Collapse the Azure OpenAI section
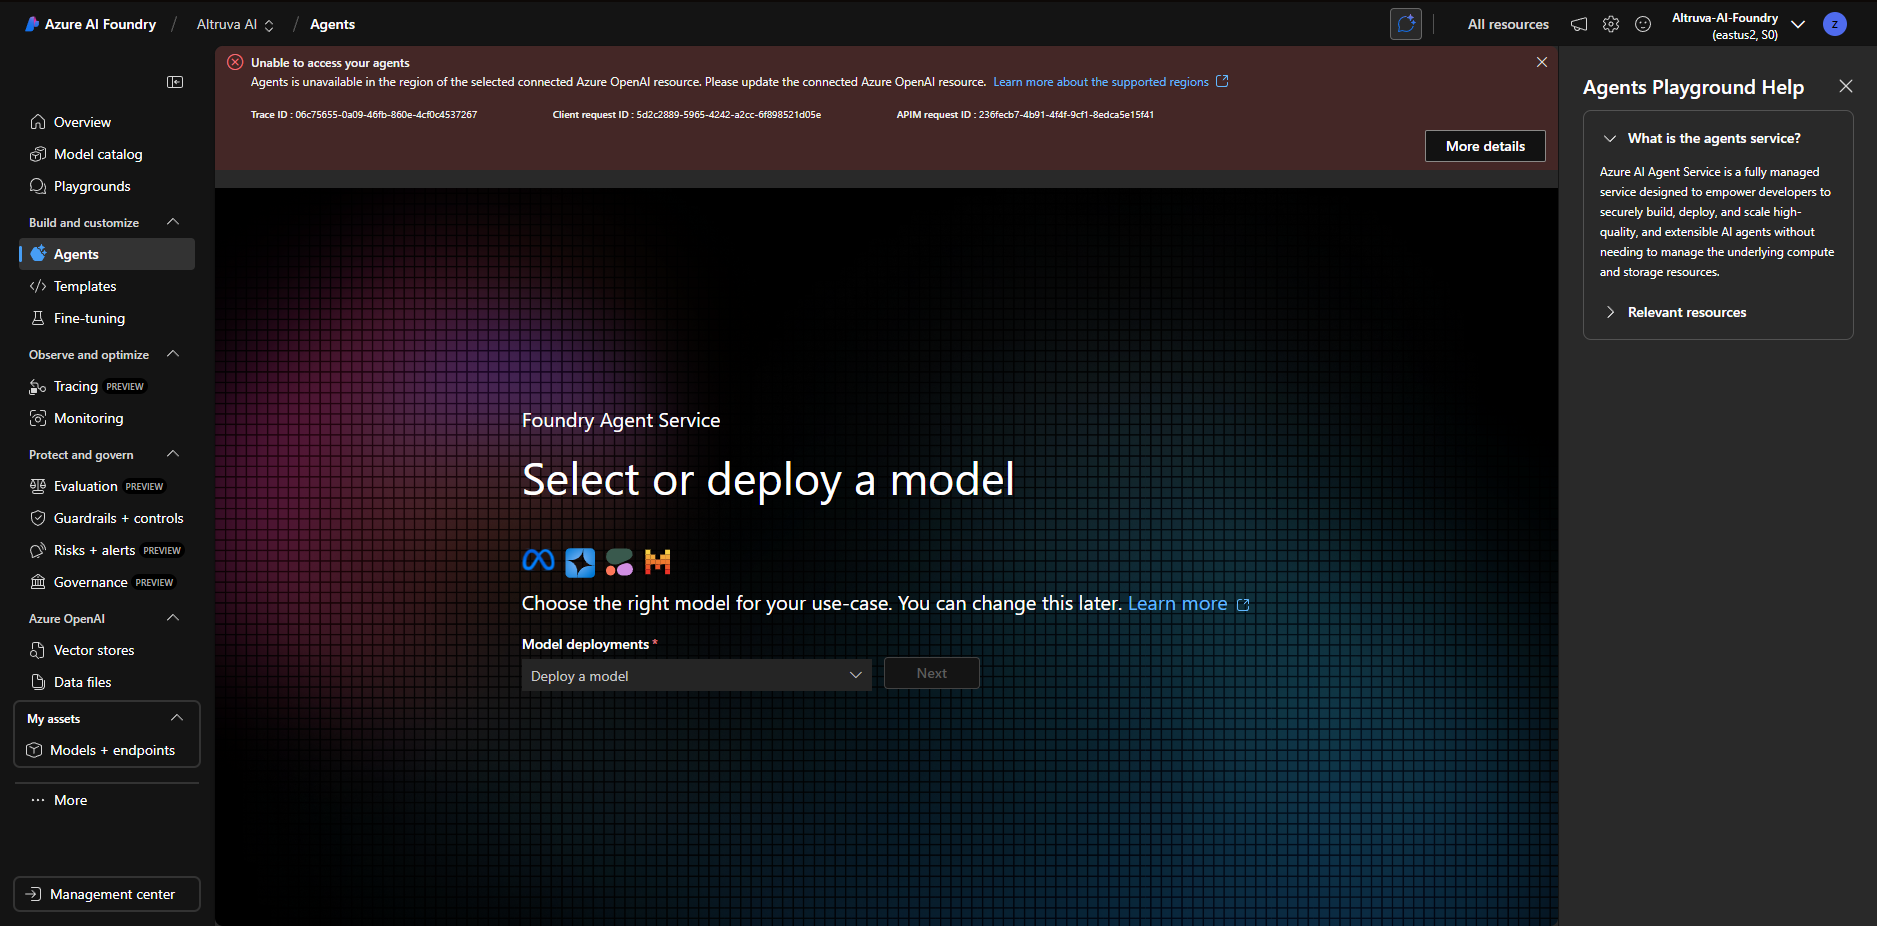This screenshot has width=1877, height=926. coord(173,618)
